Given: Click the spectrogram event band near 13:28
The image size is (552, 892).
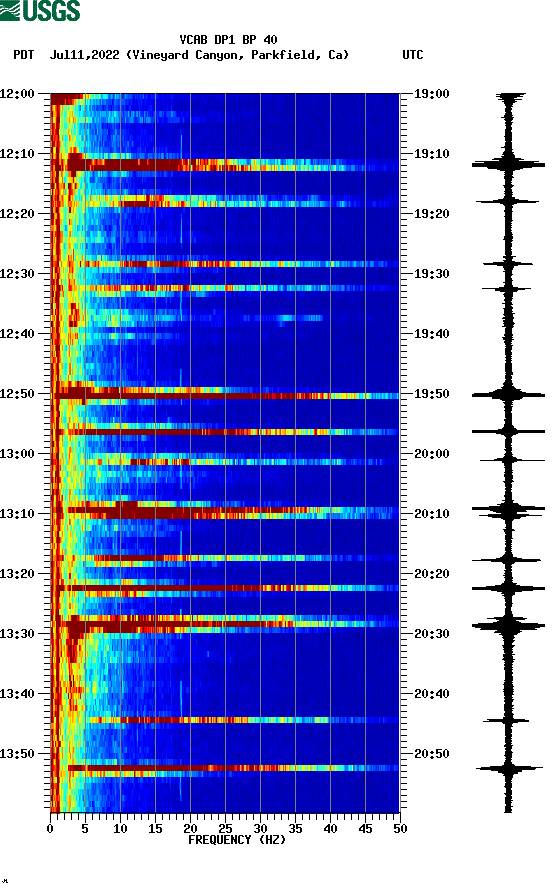Looking at the screenshot, I should (x=225, y=624).
